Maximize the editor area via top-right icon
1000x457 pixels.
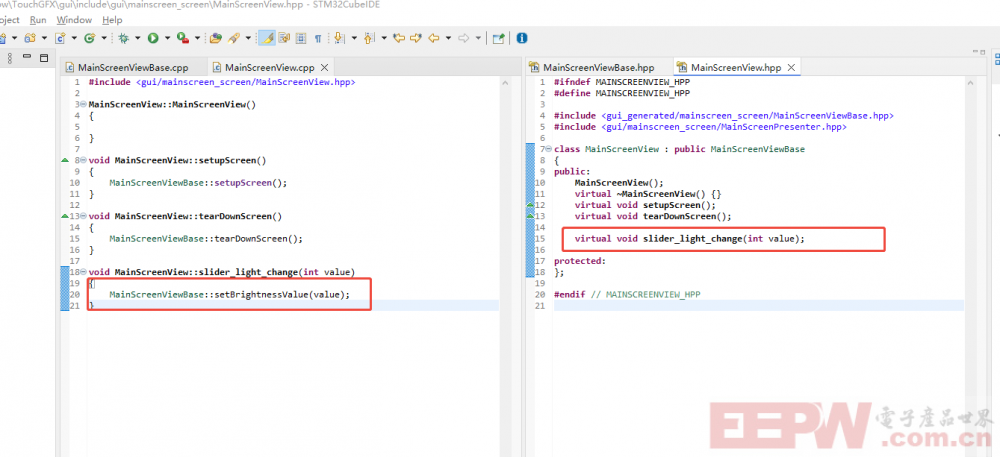pos(984,52)
